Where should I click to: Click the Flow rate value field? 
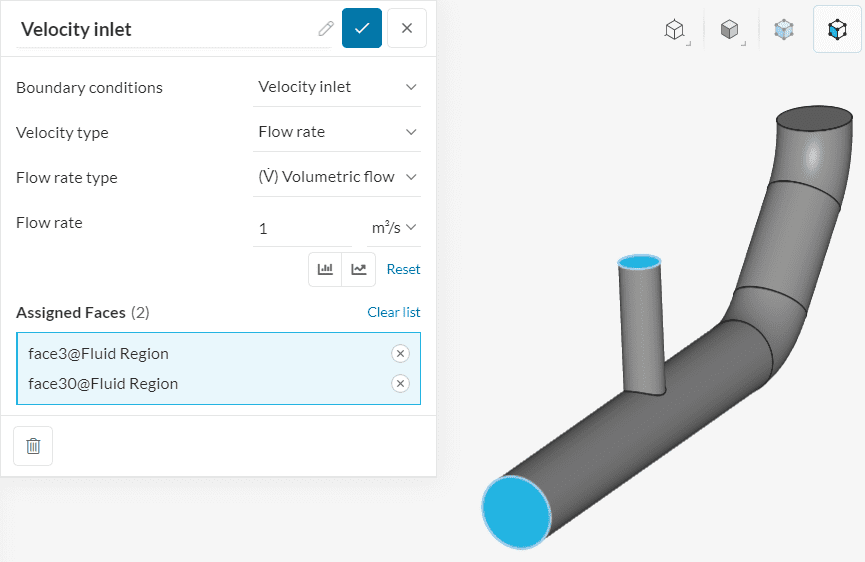303,228
